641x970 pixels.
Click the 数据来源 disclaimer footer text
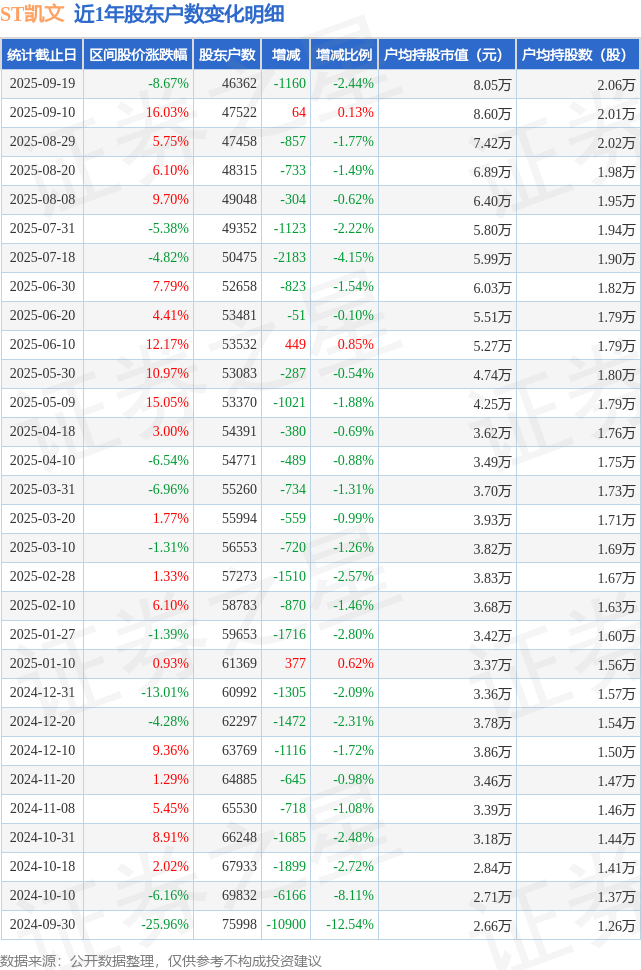tap(160, 960)
